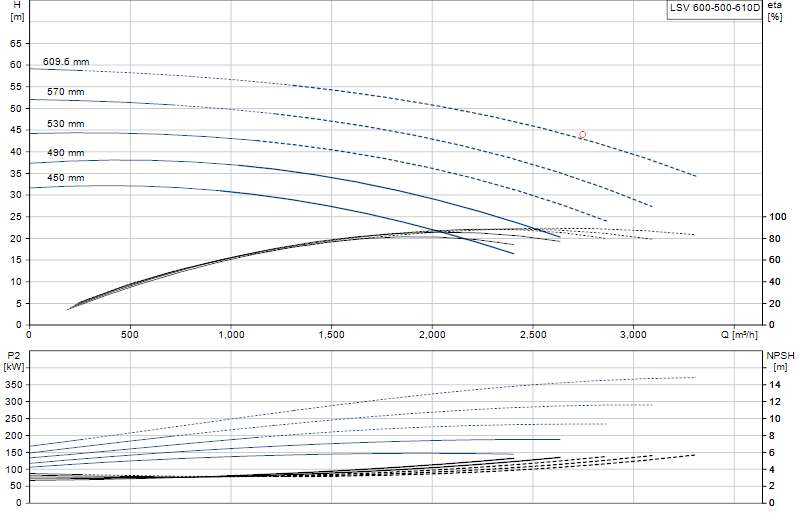Click the H [m] axis label

17,11
